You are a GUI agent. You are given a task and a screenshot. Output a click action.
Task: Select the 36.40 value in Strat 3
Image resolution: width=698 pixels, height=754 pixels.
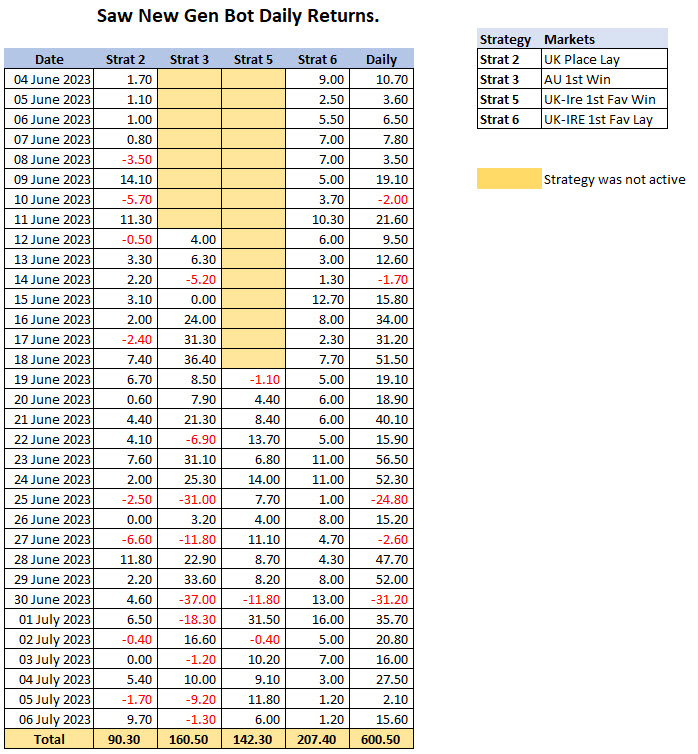[189, 359]
